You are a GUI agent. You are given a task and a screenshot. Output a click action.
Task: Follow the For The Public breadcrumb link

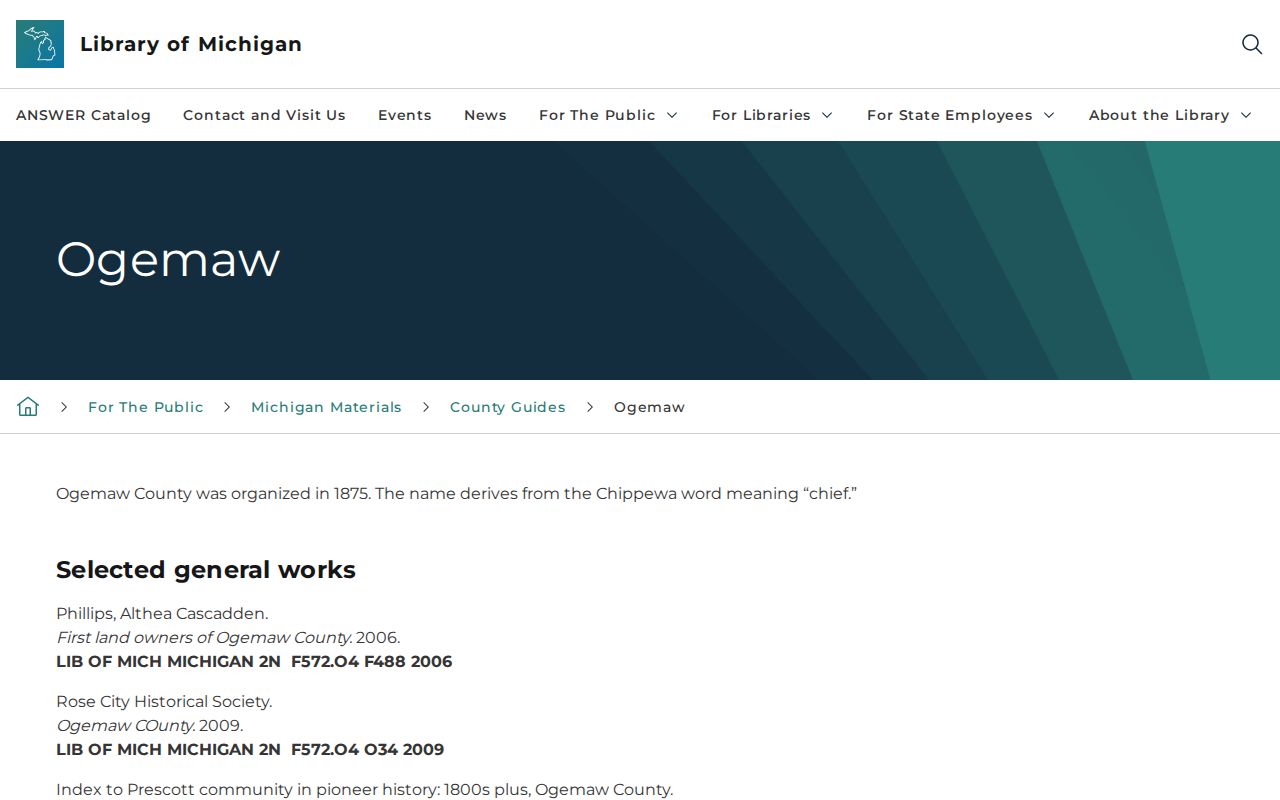click(146, 407)
